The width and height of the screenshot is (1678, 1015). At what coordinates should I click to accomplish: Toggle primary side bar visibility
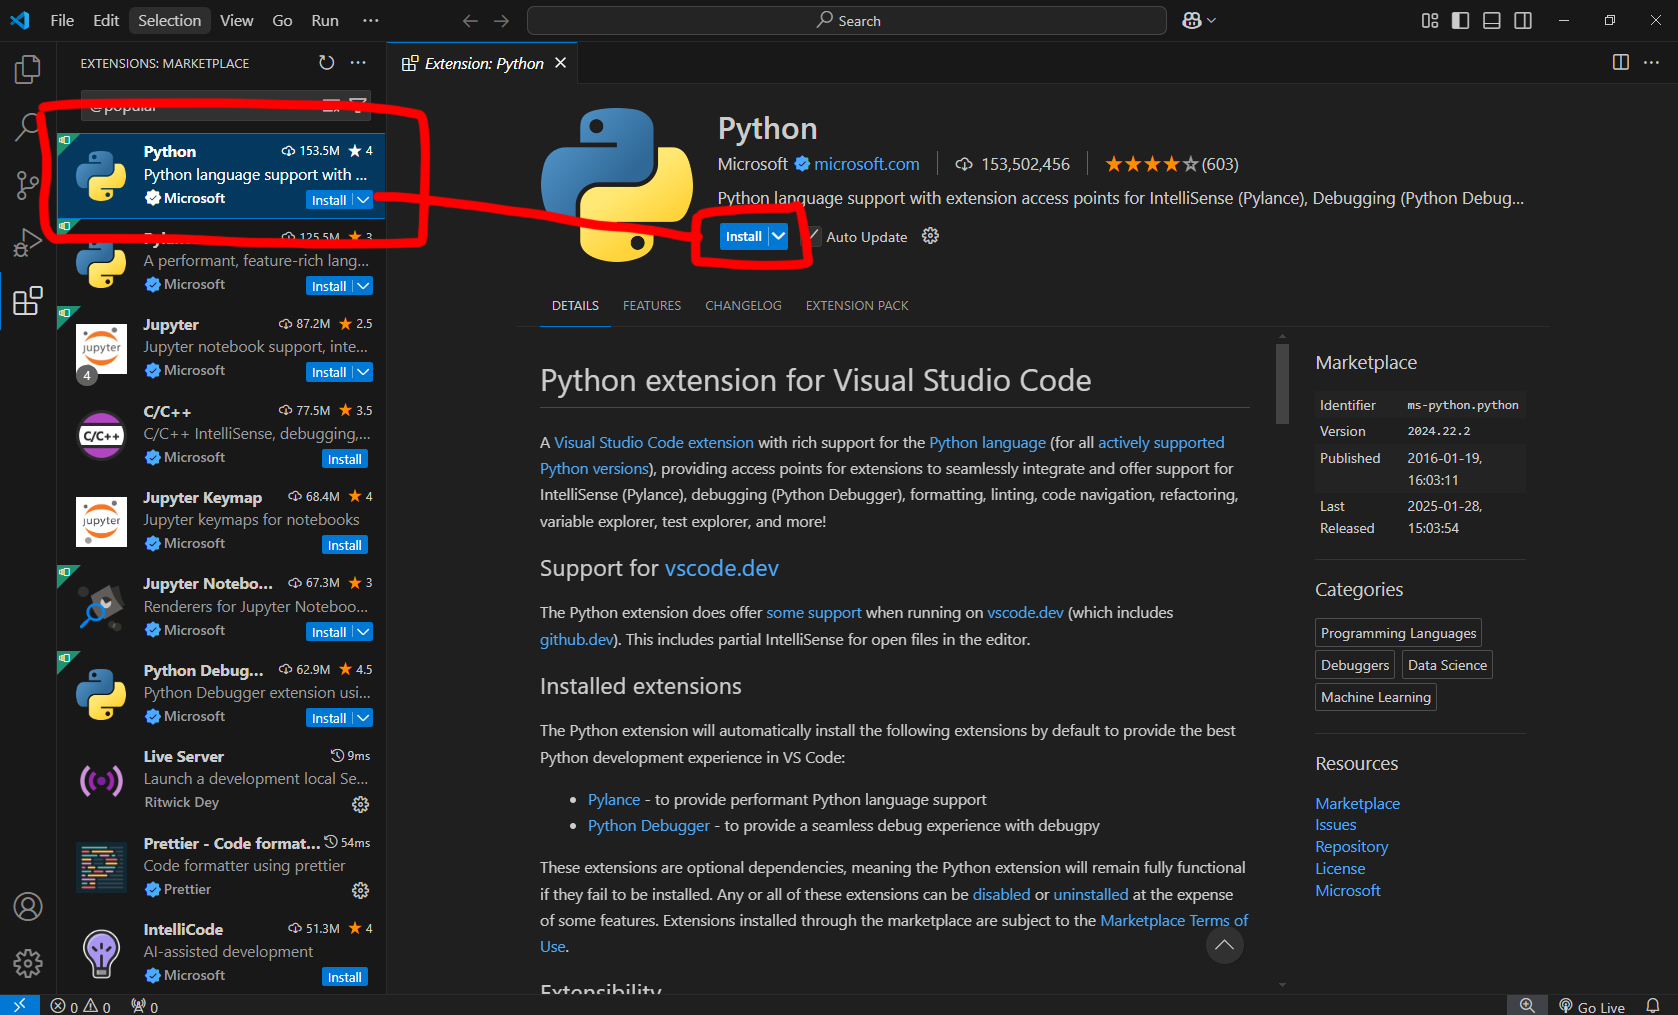pyautogui.click(x=1461, y=20)
